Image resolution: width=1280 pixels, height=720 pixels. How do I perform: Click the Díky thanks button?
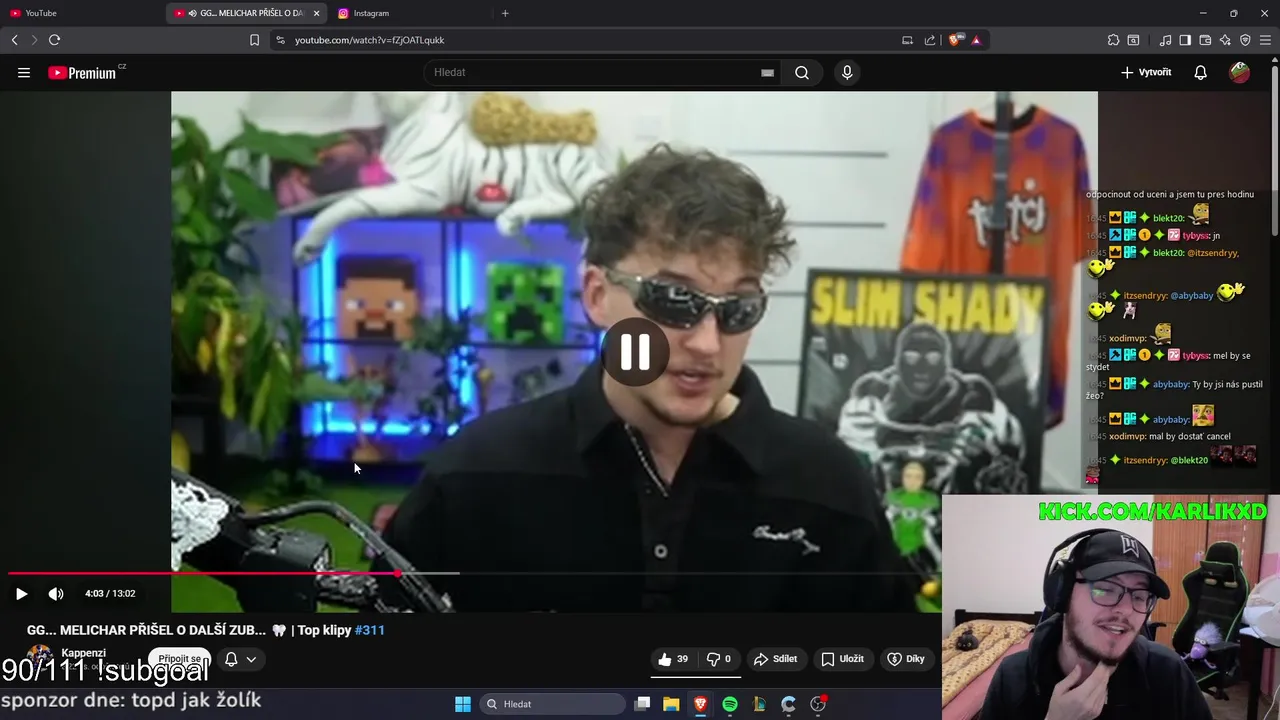point(906,659)
